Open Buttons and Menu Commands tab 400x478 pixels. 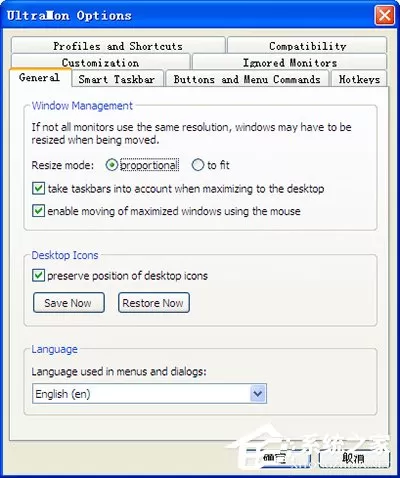(x=247, y=79)
